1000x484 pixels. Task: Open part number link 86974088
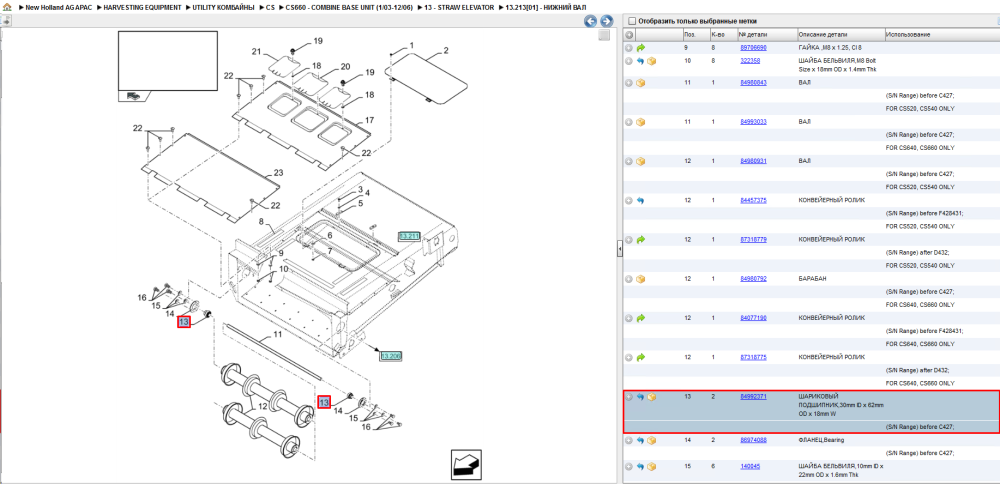753,440
